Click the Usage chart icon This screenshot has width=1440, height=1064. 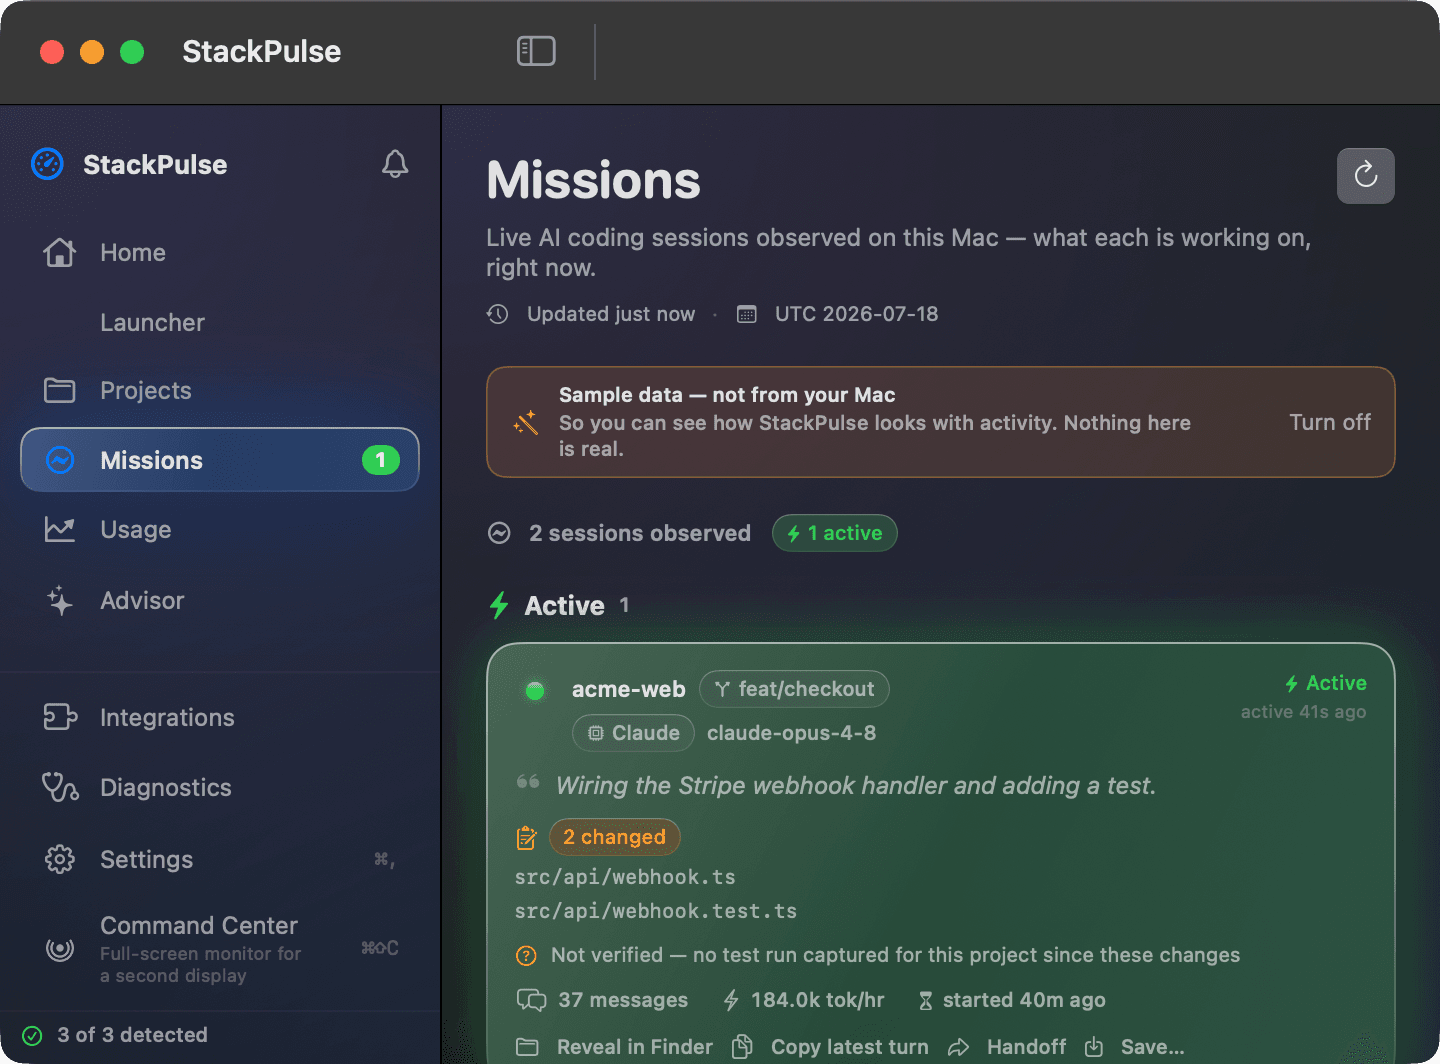(60, 529)
